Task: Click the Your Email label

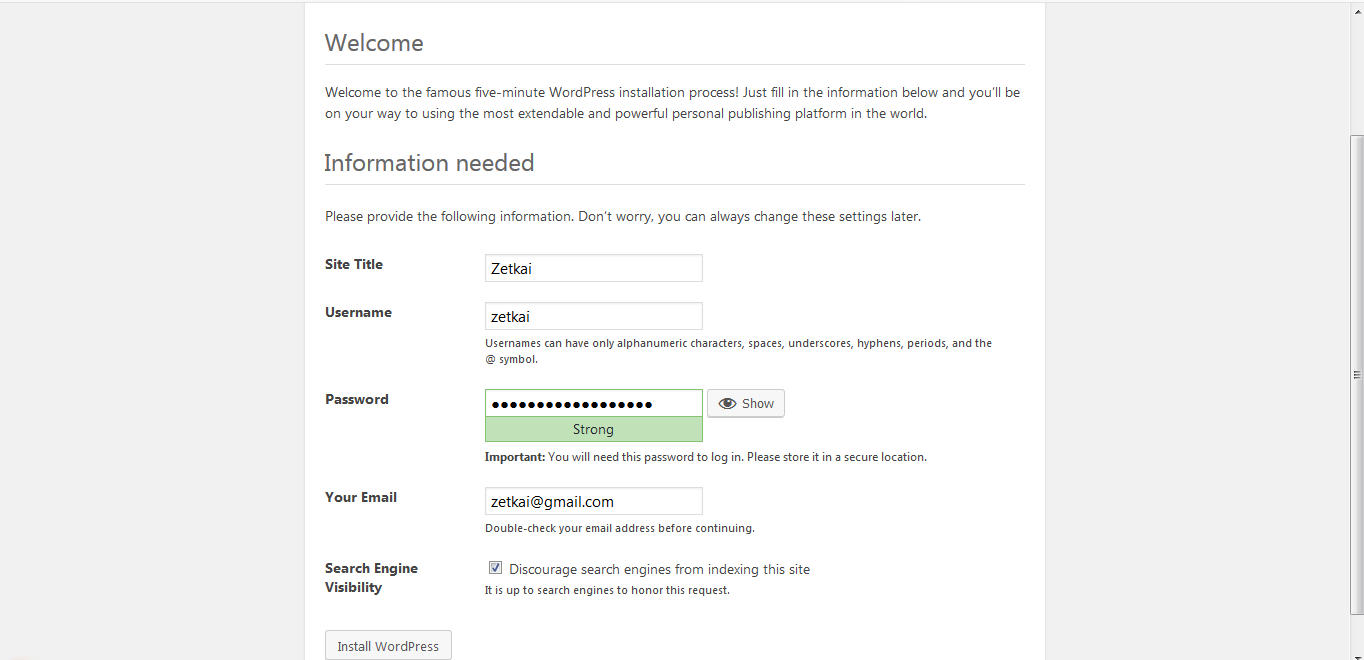Action: (361, 497)
